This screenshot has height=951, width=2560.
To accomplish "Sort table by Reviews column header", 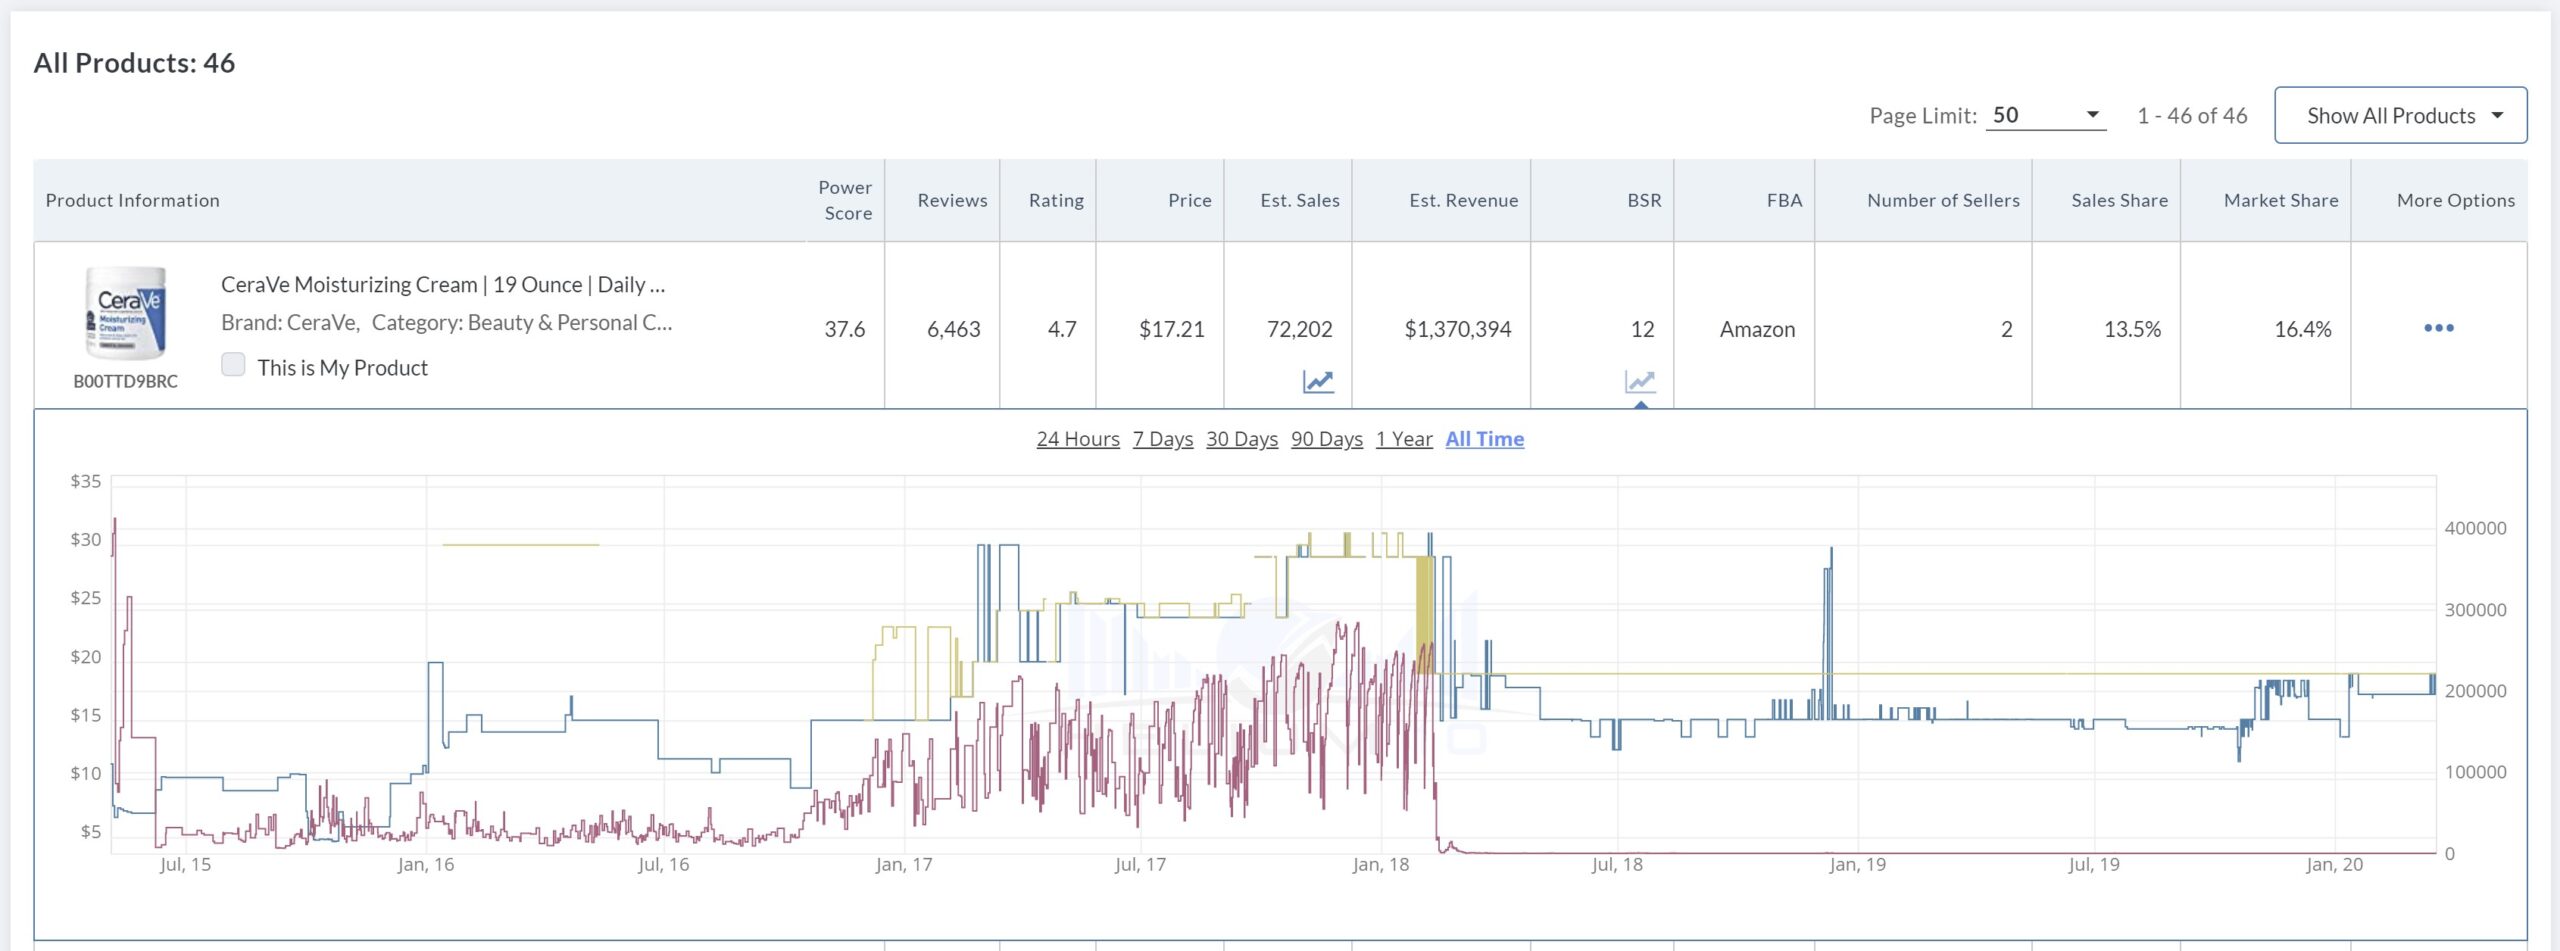I will tap(952, 200).
